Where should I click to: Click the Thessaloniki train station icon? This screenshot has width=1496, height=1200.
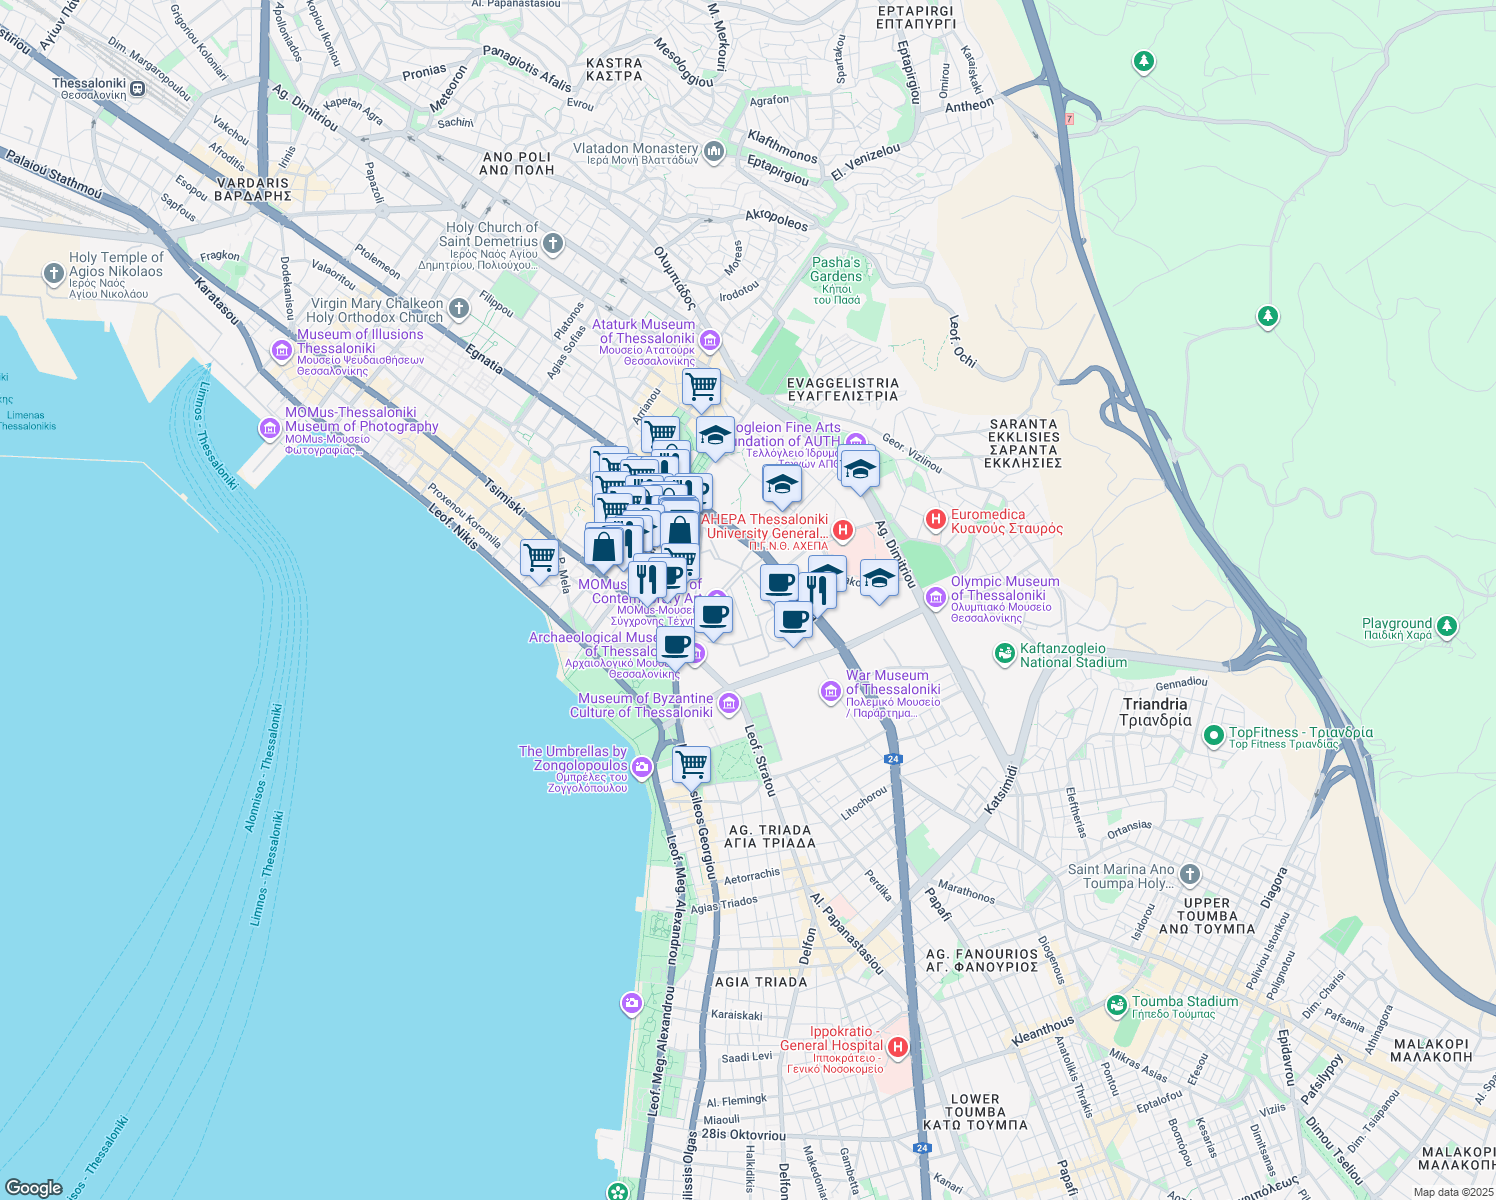(138, 89)
